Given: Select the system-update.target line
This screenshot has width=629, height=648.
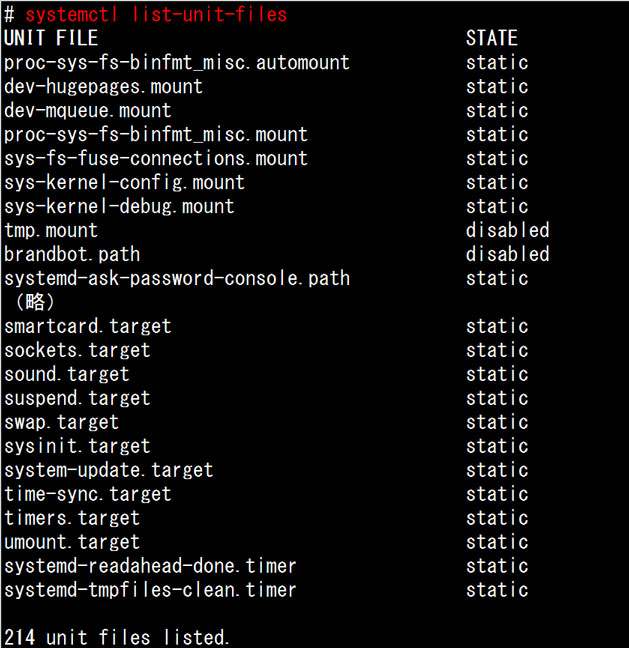Looking at the screenshot, I should (109, 470).
